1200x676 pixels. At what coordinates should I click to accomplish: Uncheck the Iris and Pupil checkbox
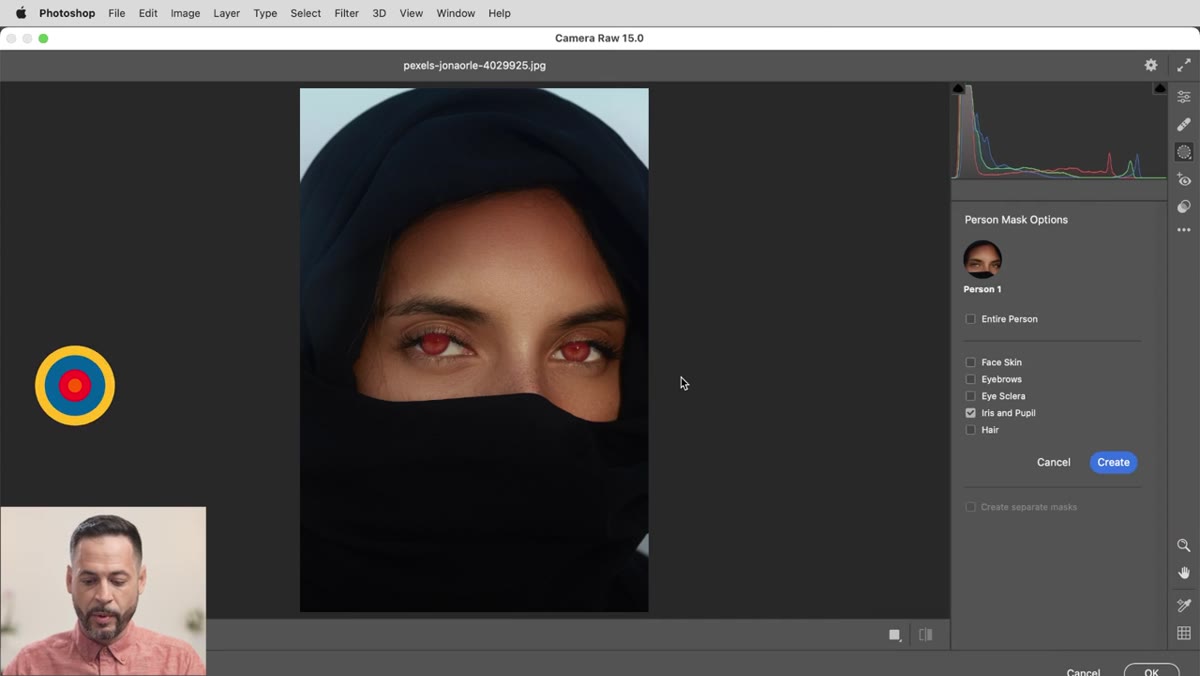[x=970, y=413]
